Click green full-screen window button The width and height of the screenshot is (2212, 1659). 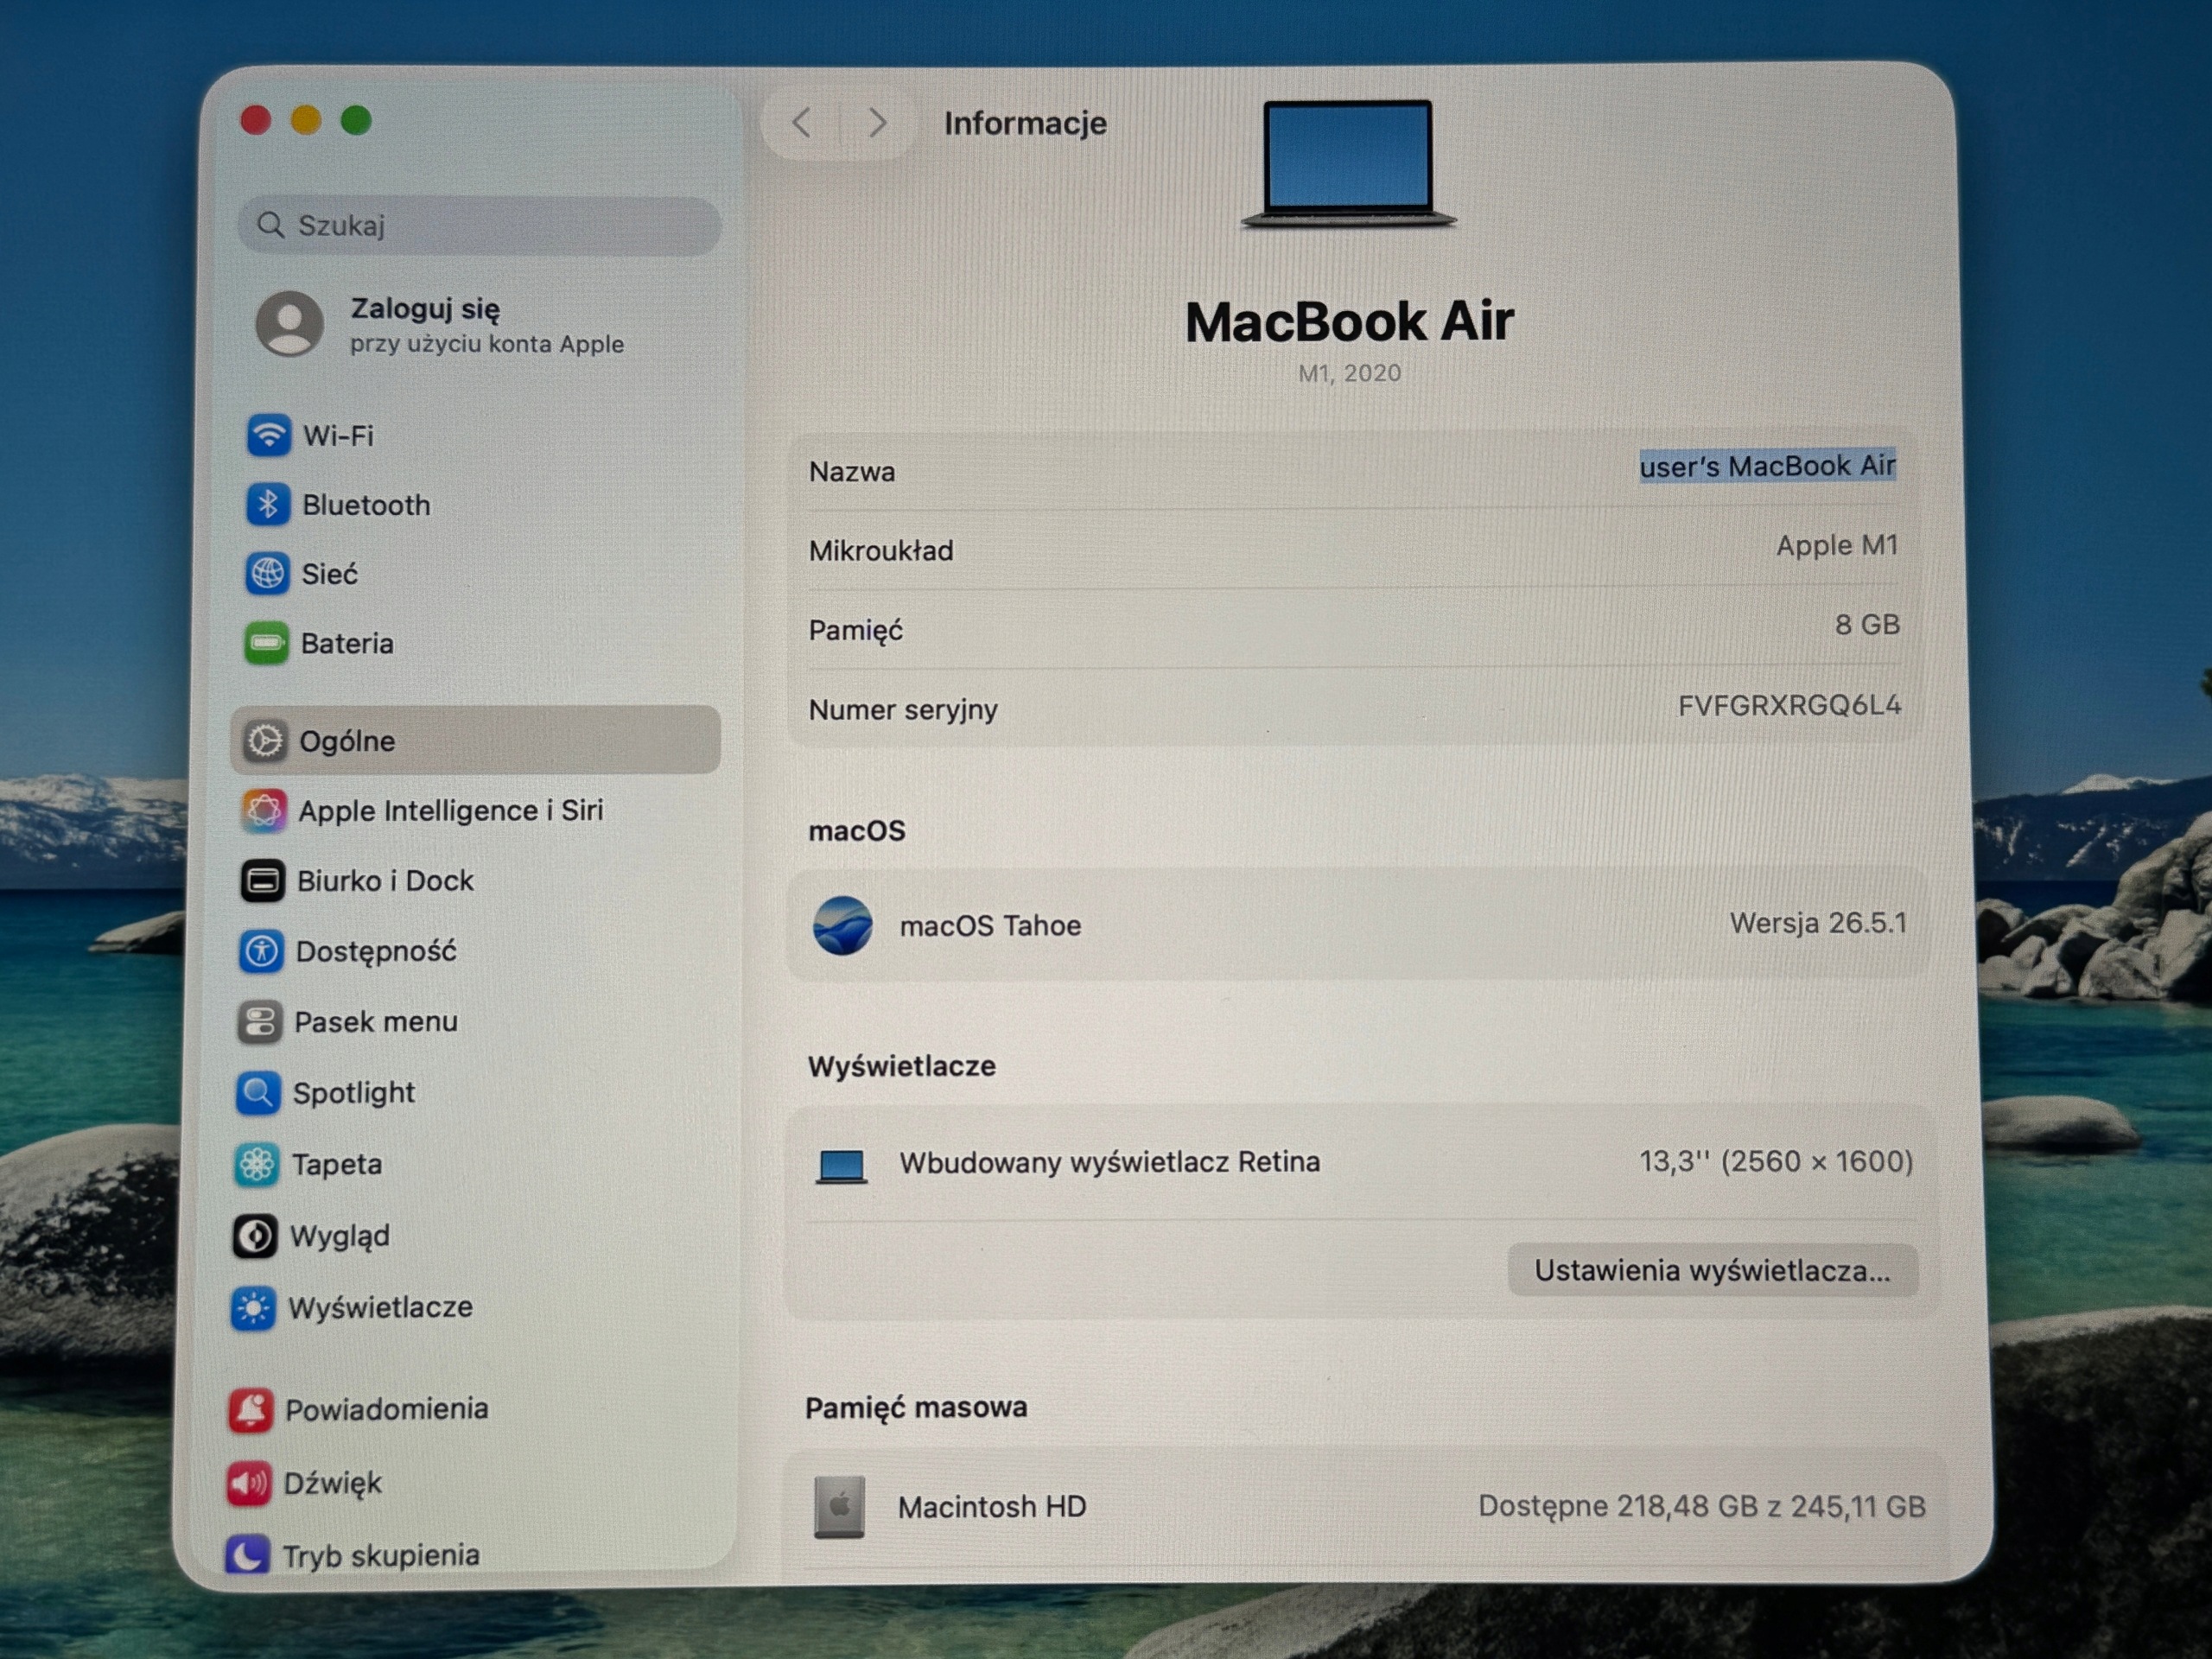pyautogui.click(x=356, y=120)
